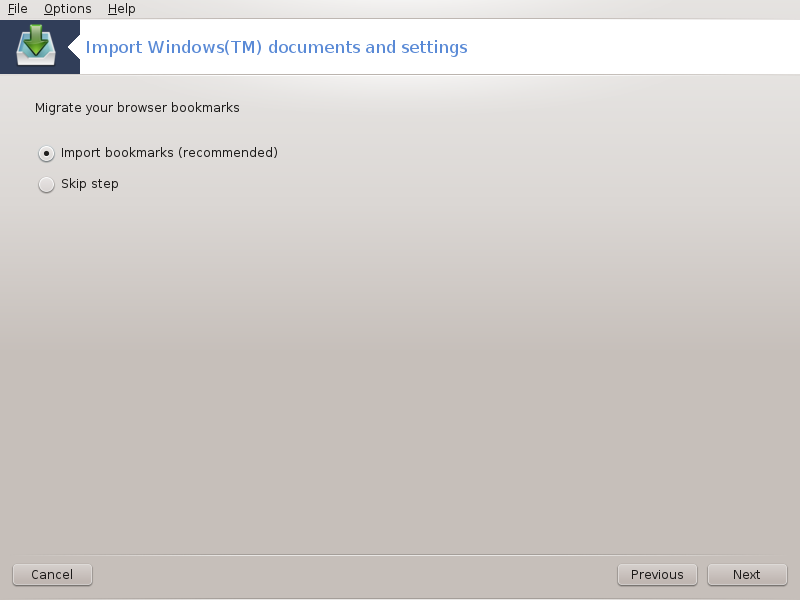Click the blank wizard area below Skip step
800x600 pixels.
click(400, 370)
